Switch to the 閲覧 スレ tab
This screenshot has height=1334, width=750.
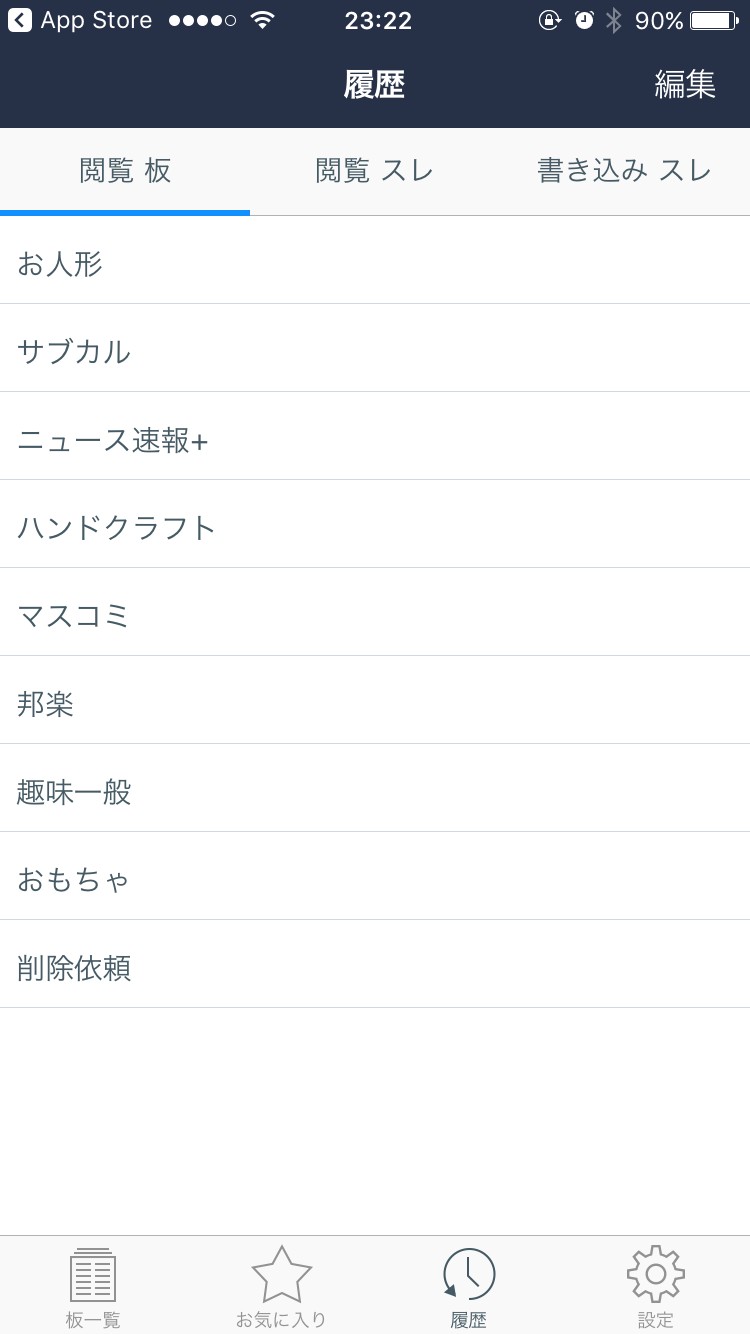(x=375, y=171)
